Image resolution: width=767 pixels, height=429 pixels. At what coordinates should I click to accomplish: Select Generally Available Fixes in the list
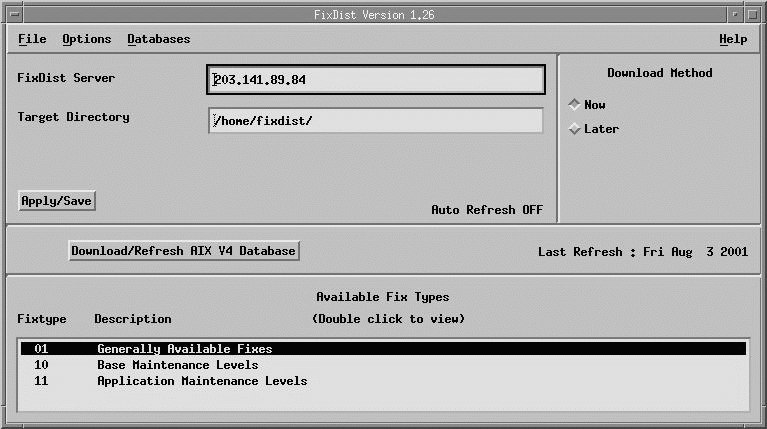coord(184,349)
